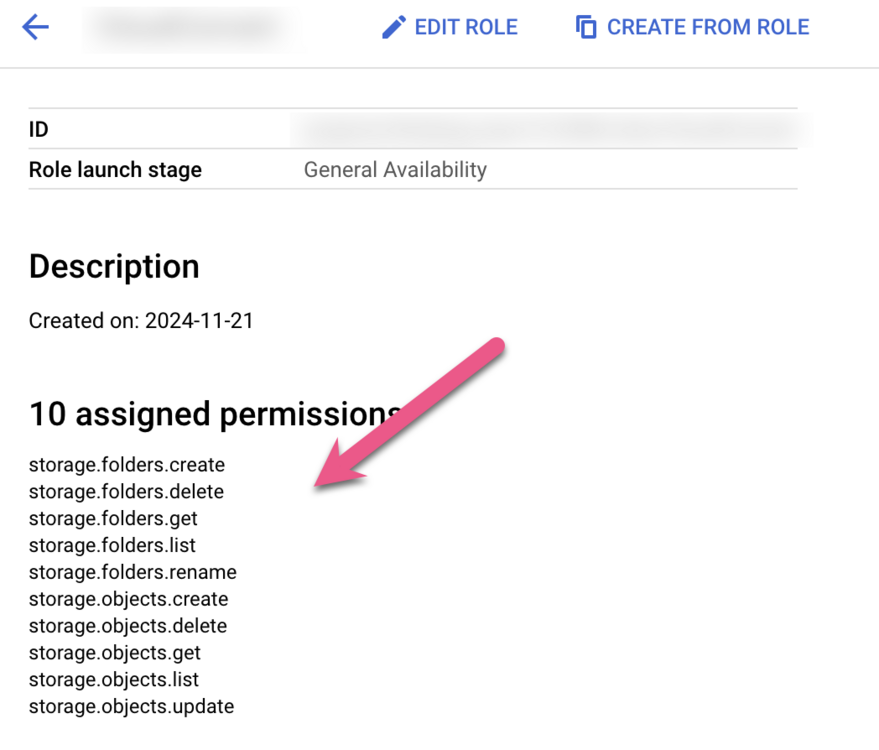Select the storage.objects.list permission
Image resolution: width=879 pixels, height=750 pixels.
[x=114, y=680]
